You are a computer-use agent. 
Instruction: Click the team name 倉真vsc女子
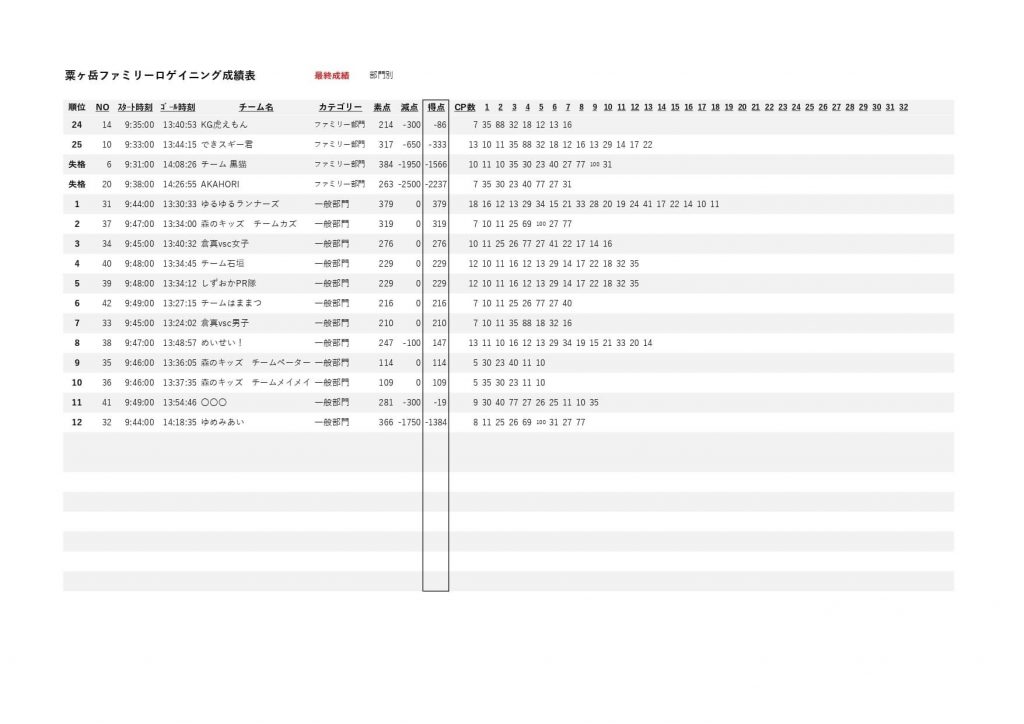(225, 244)
